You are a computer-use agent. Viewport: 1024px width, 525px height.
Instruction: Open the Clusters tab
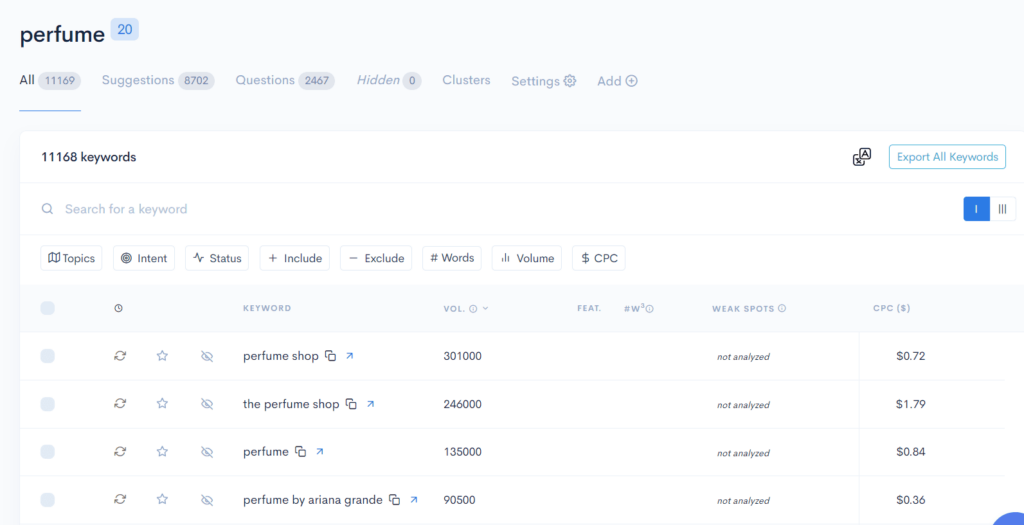click(466, 80)
